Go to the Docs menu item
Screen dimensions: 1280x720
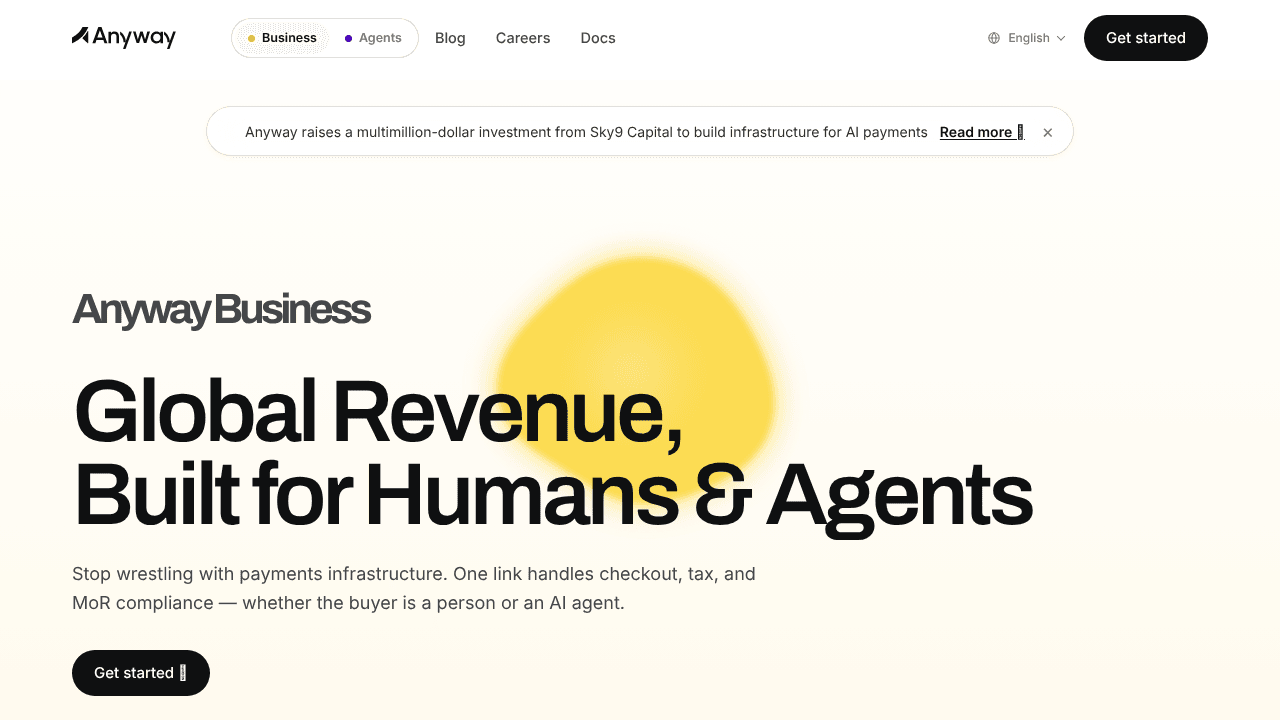598,38
